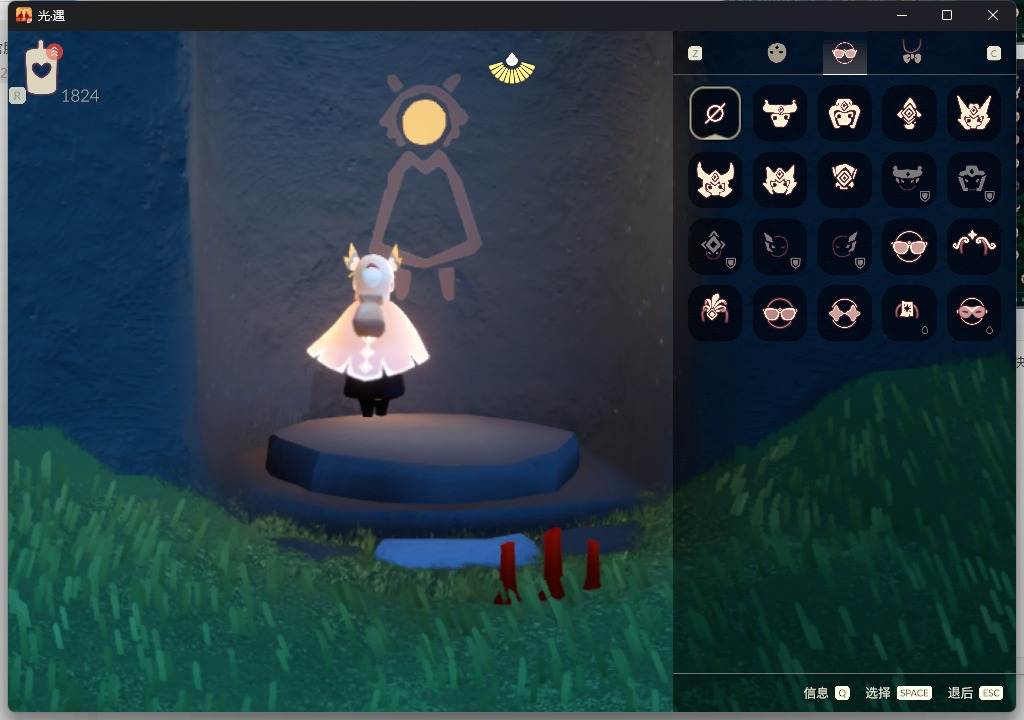The height and width of the screenshot is (720, 1024).
Task: Select the paper talisman forehead accessory
Action: 909,312
